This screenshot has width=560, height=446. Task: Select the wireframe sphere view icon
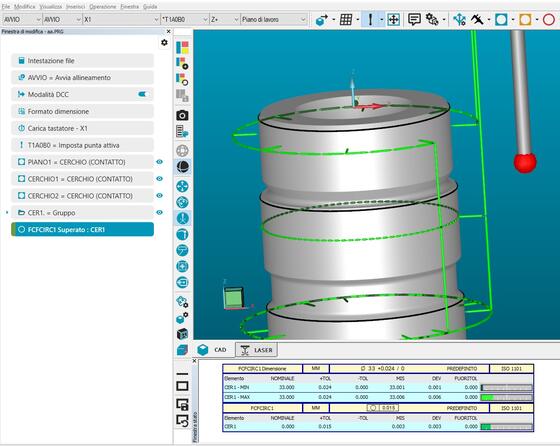pyautogui.click(x=182, y=150)
